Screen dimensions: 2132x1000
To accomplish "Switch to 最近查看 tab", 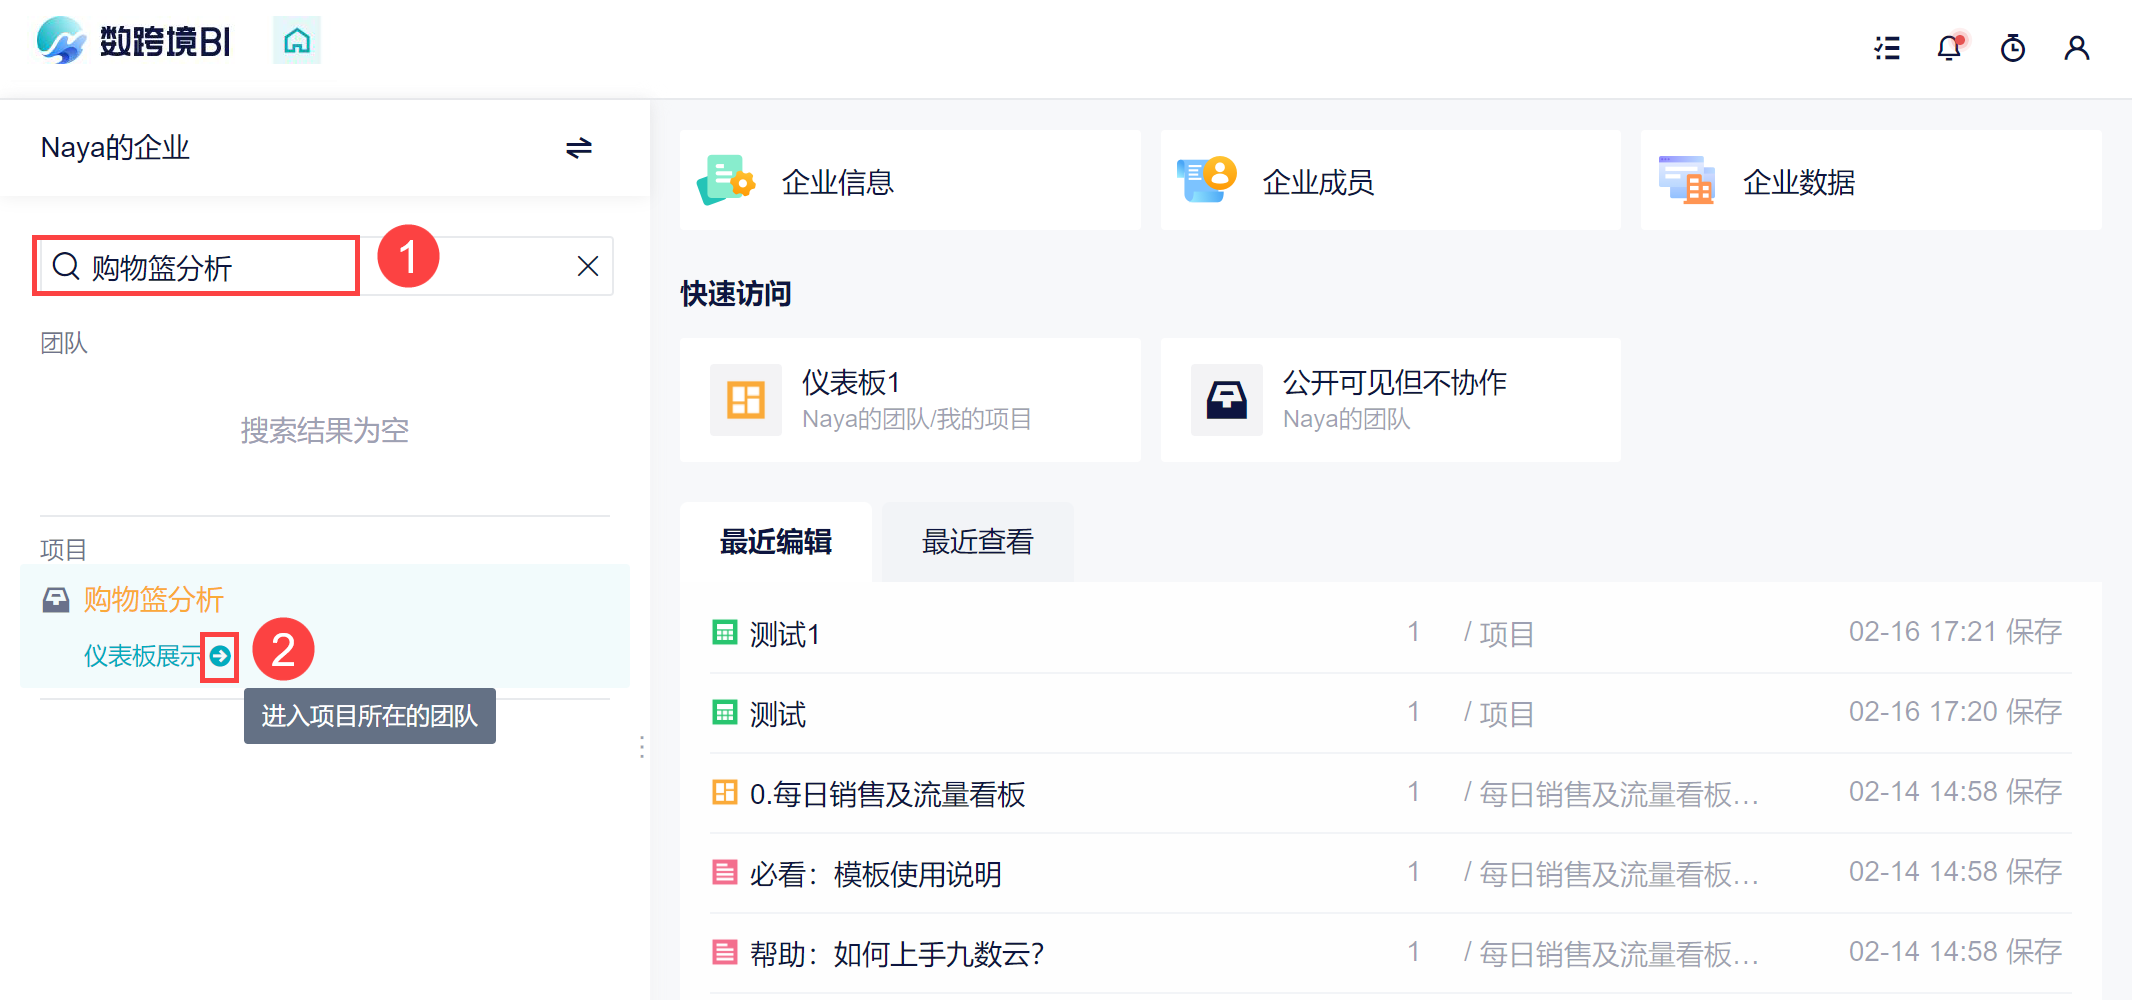I will pos(977,542).
